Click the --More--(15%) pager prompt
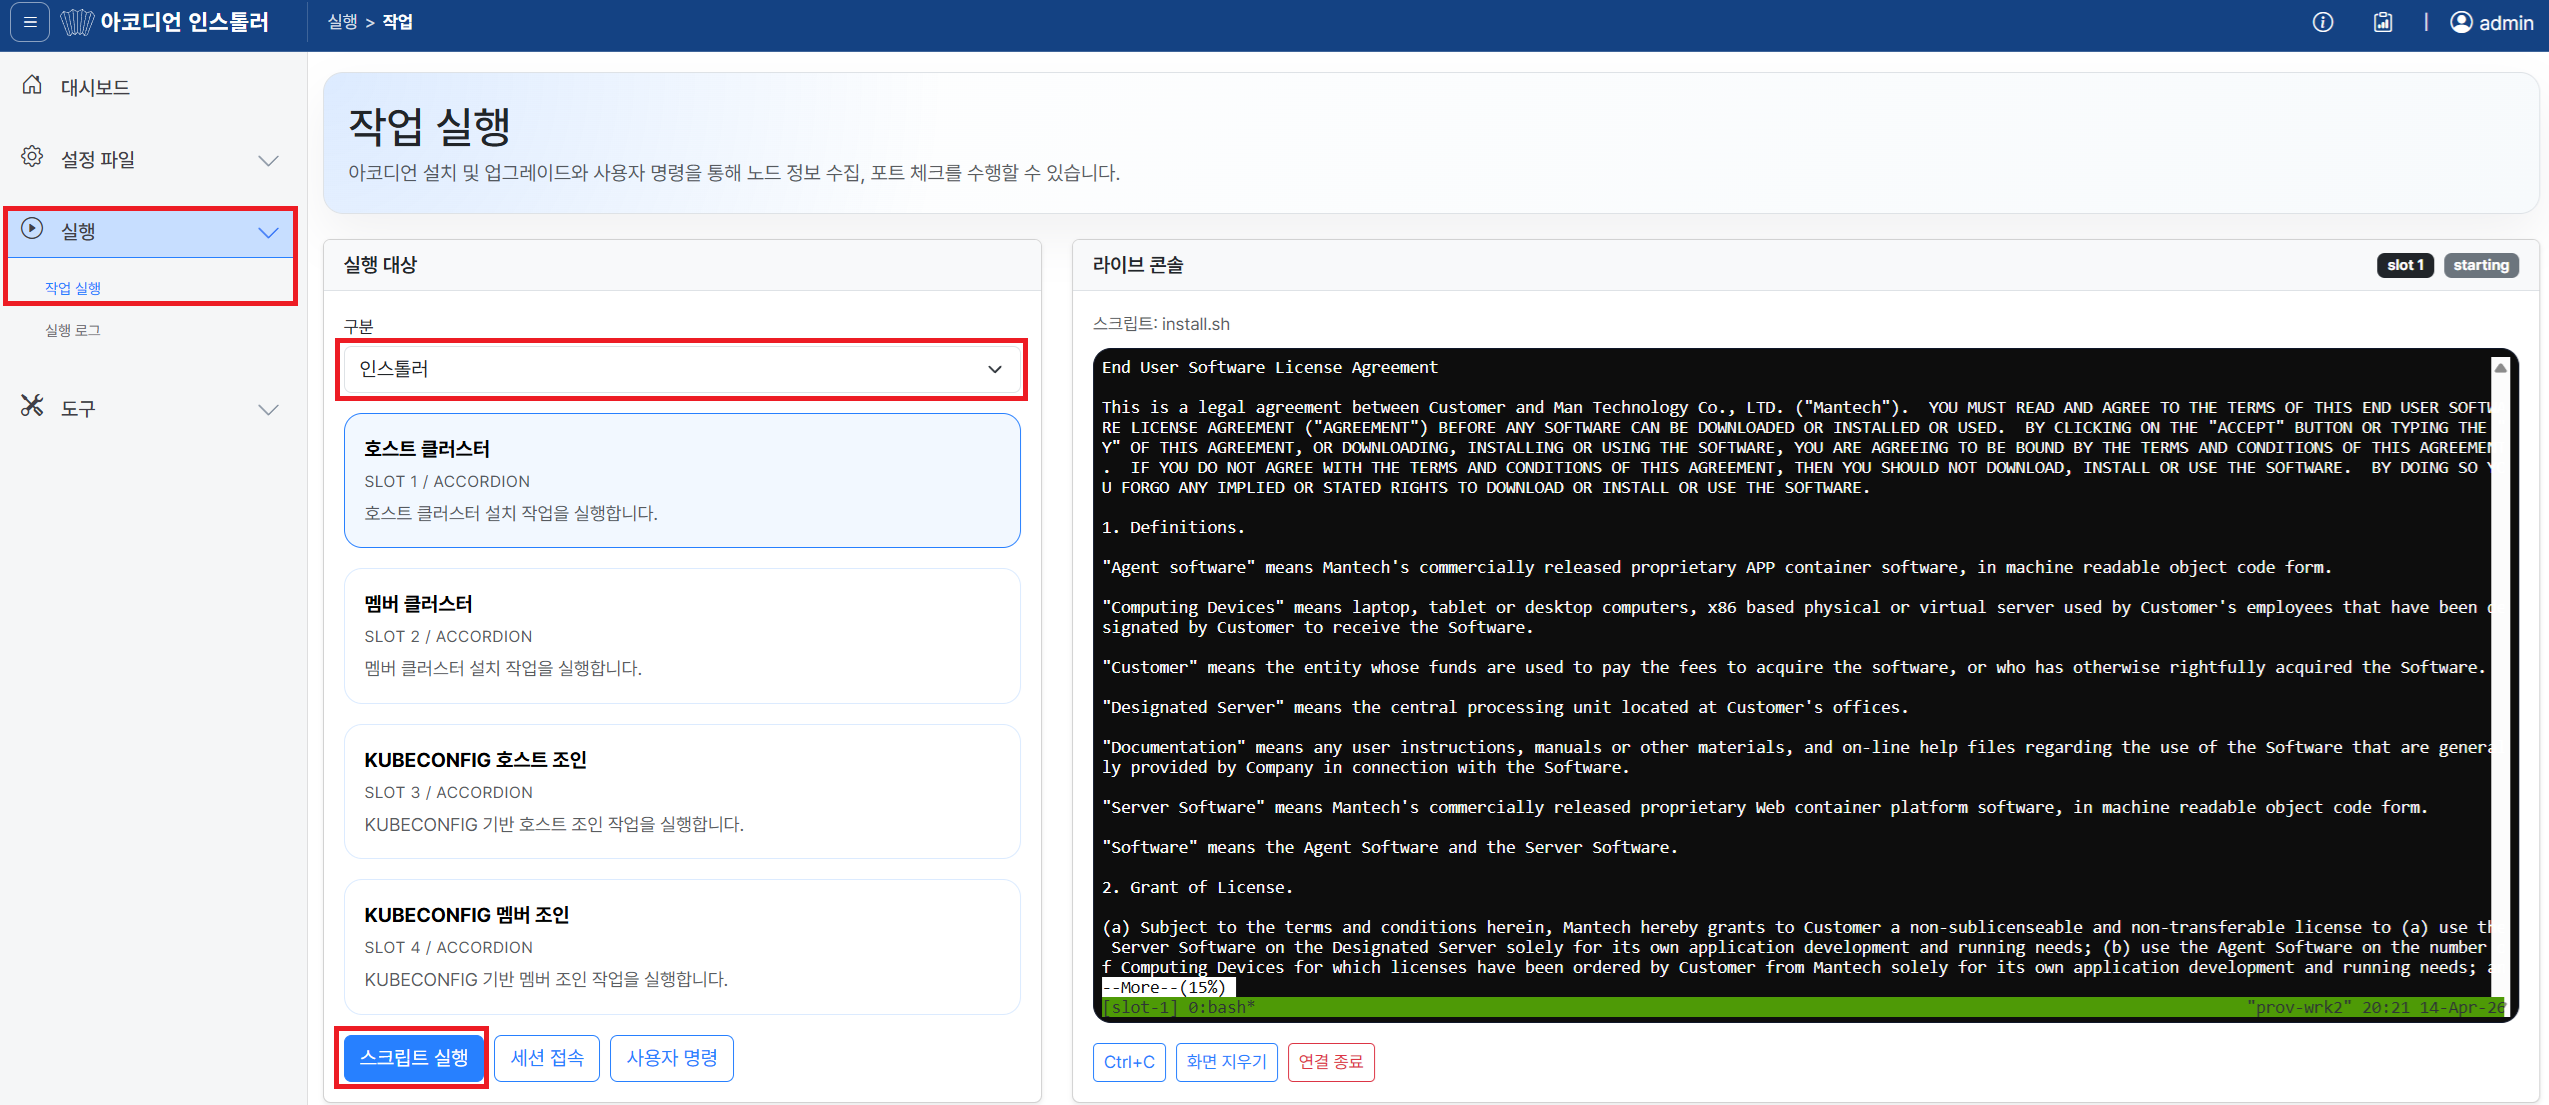The image size is (2549, 1105). pos(1164,987)
